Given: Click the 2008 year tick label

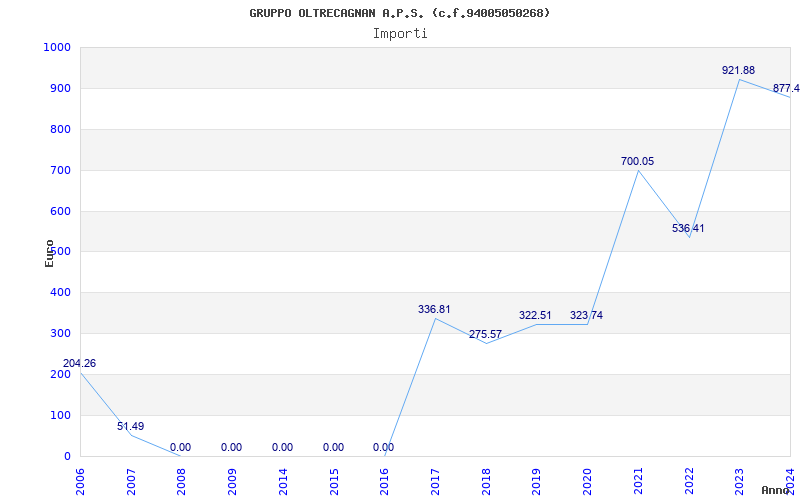Looking at the screenshot, I should pyautogui.click(x=182, y=481).
